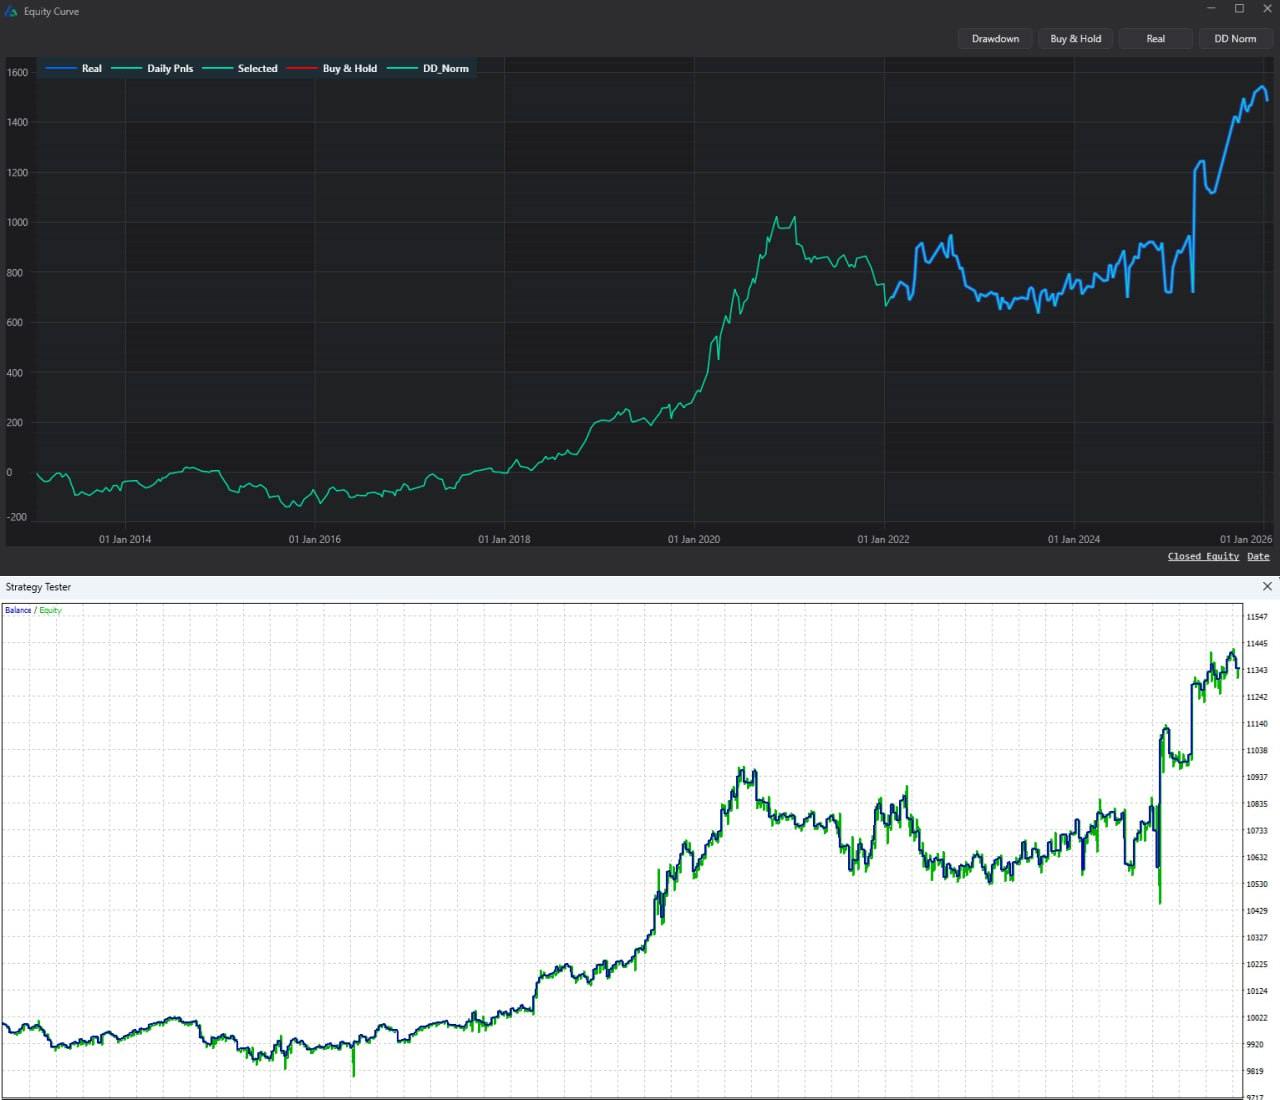
Task: Click the 11547 value on the price scale
Action: point(1257,617)
